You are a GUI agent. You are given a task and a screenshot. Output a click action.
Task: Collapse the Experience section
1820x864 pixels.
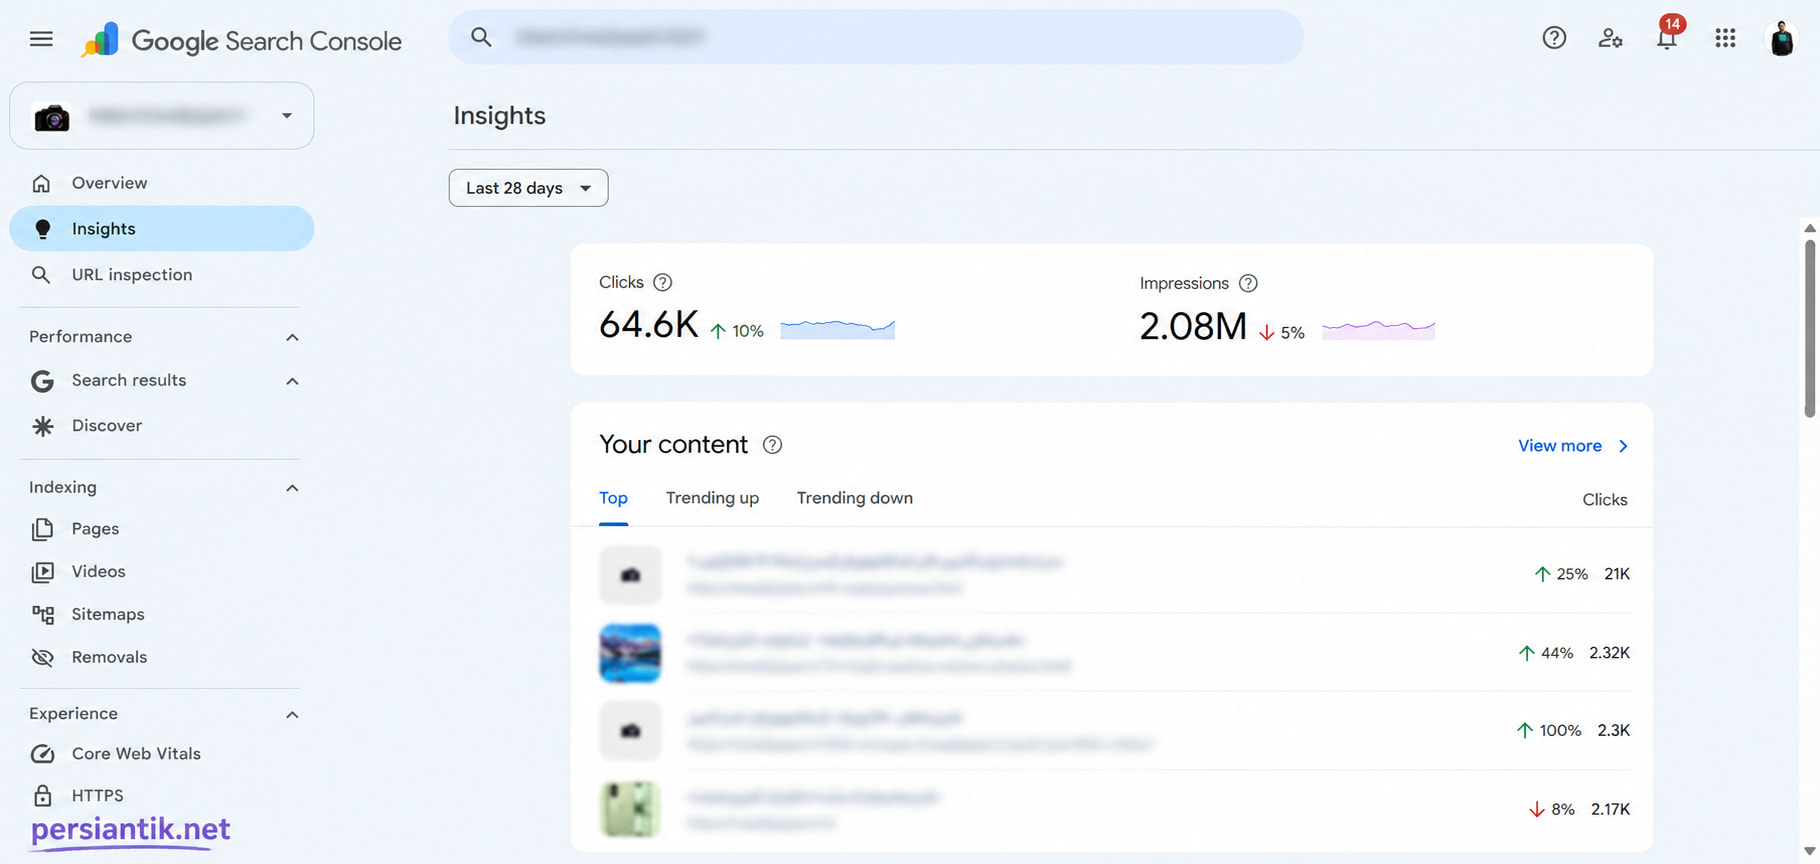pos(292,714)
